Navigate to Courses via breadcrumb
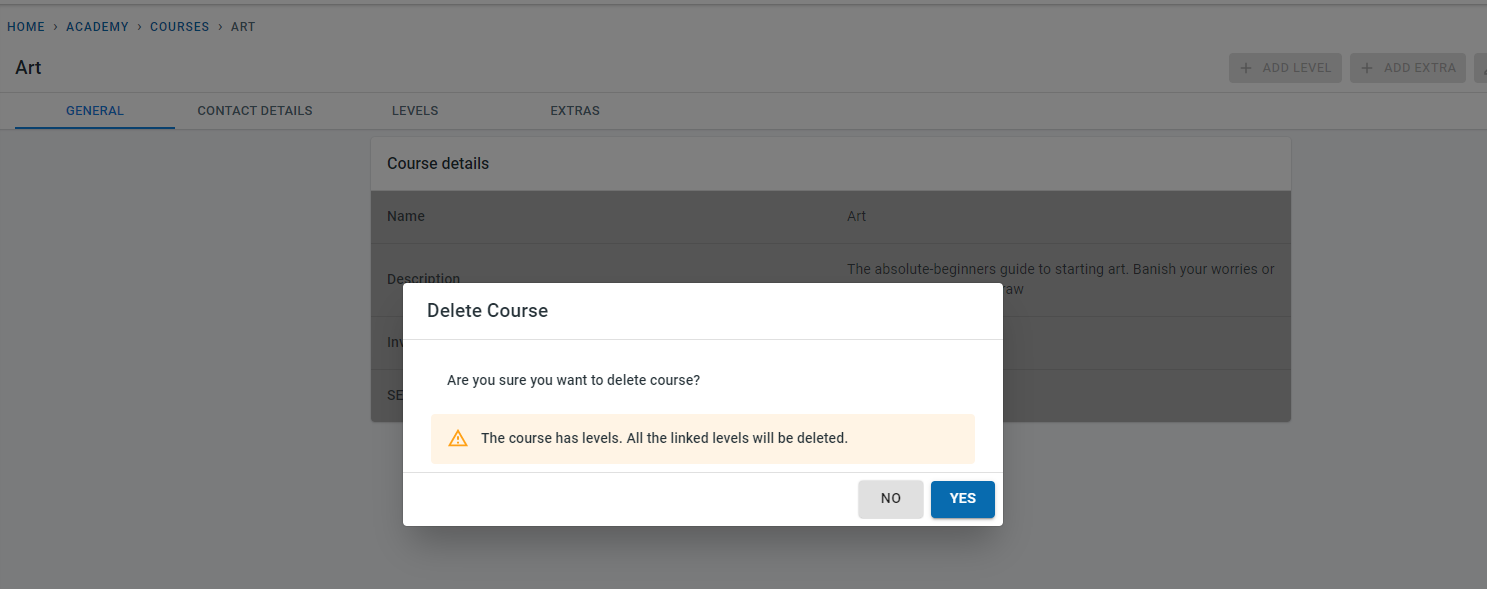The width and height of the screenshot is (1487, 589). pos(179,27)
